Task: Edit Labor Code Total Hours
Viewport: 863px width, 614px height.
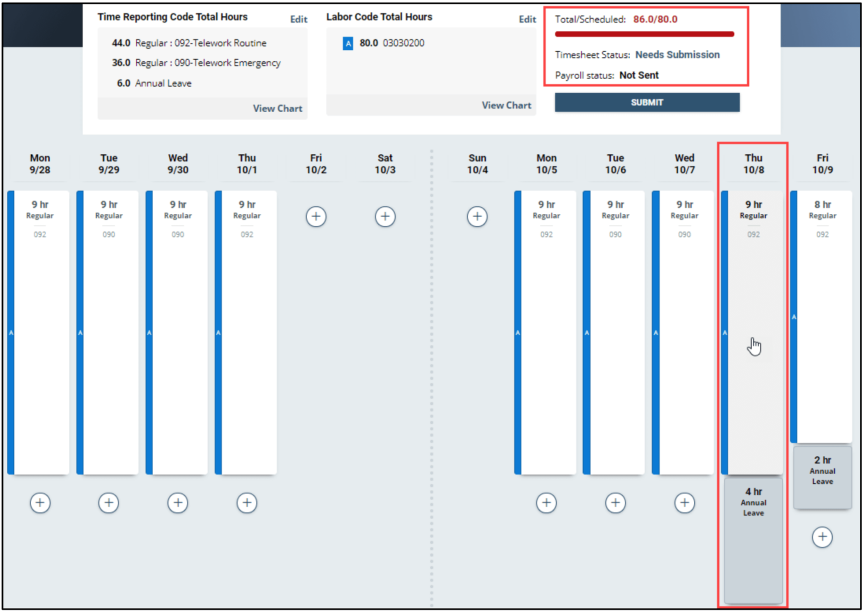Action: point(527,19)
